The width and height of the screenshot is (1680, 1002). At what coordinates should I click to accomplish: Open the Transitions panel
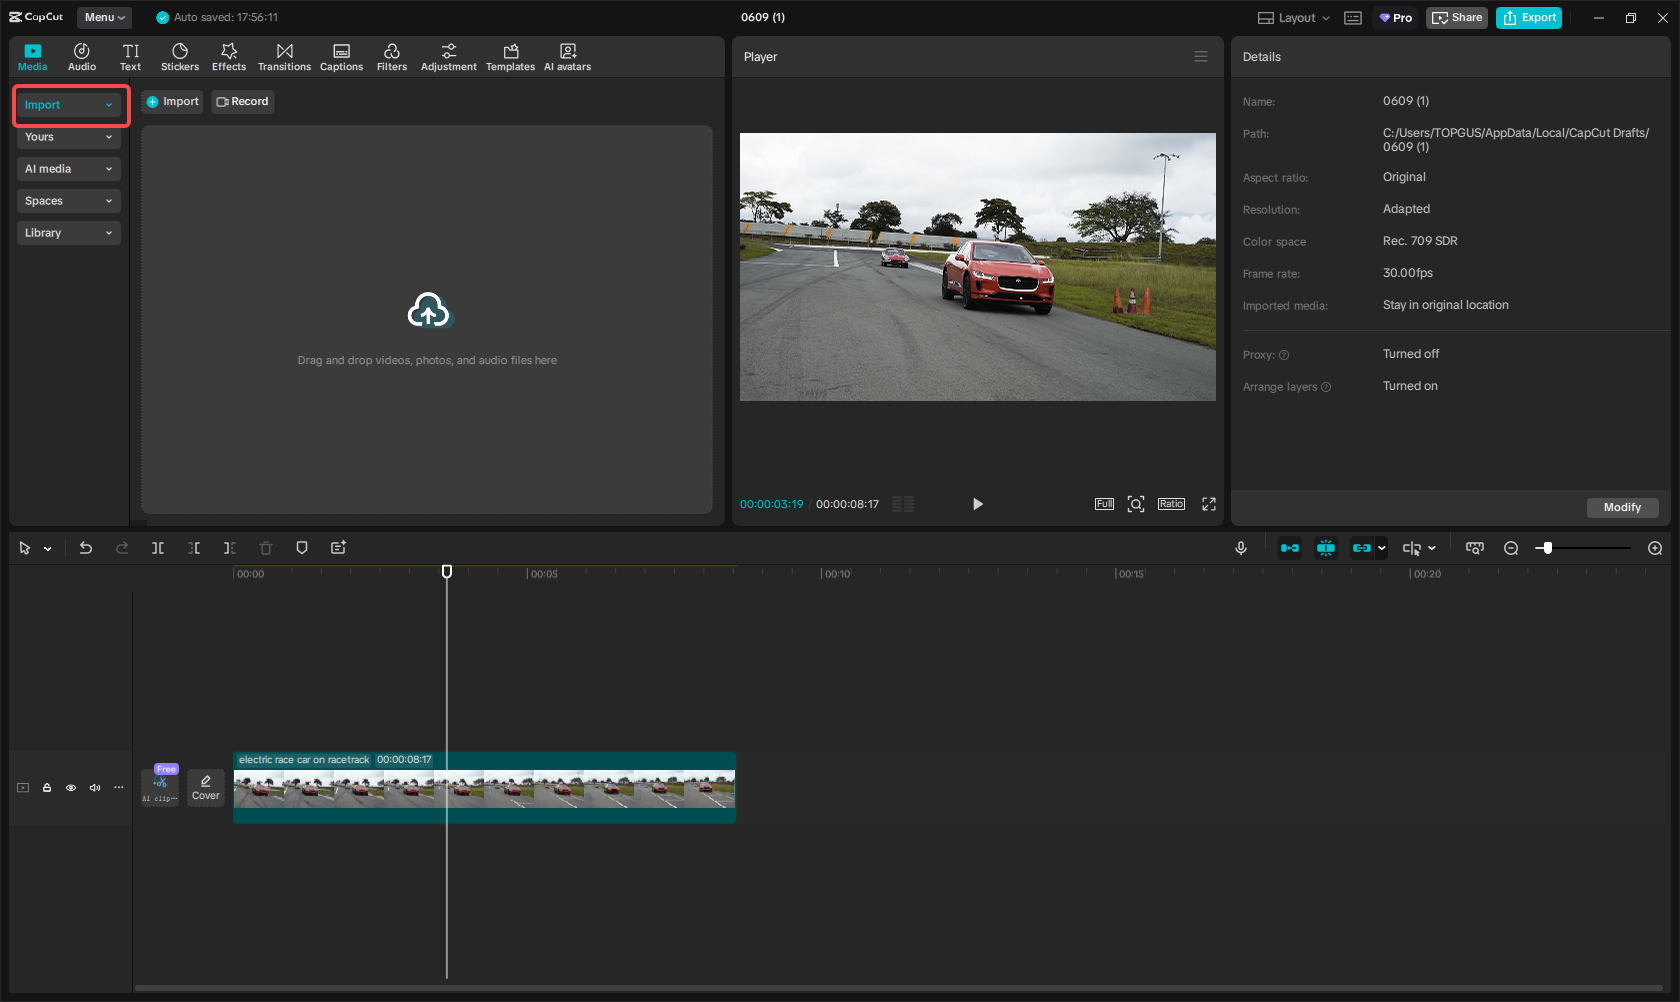point(284,56)
